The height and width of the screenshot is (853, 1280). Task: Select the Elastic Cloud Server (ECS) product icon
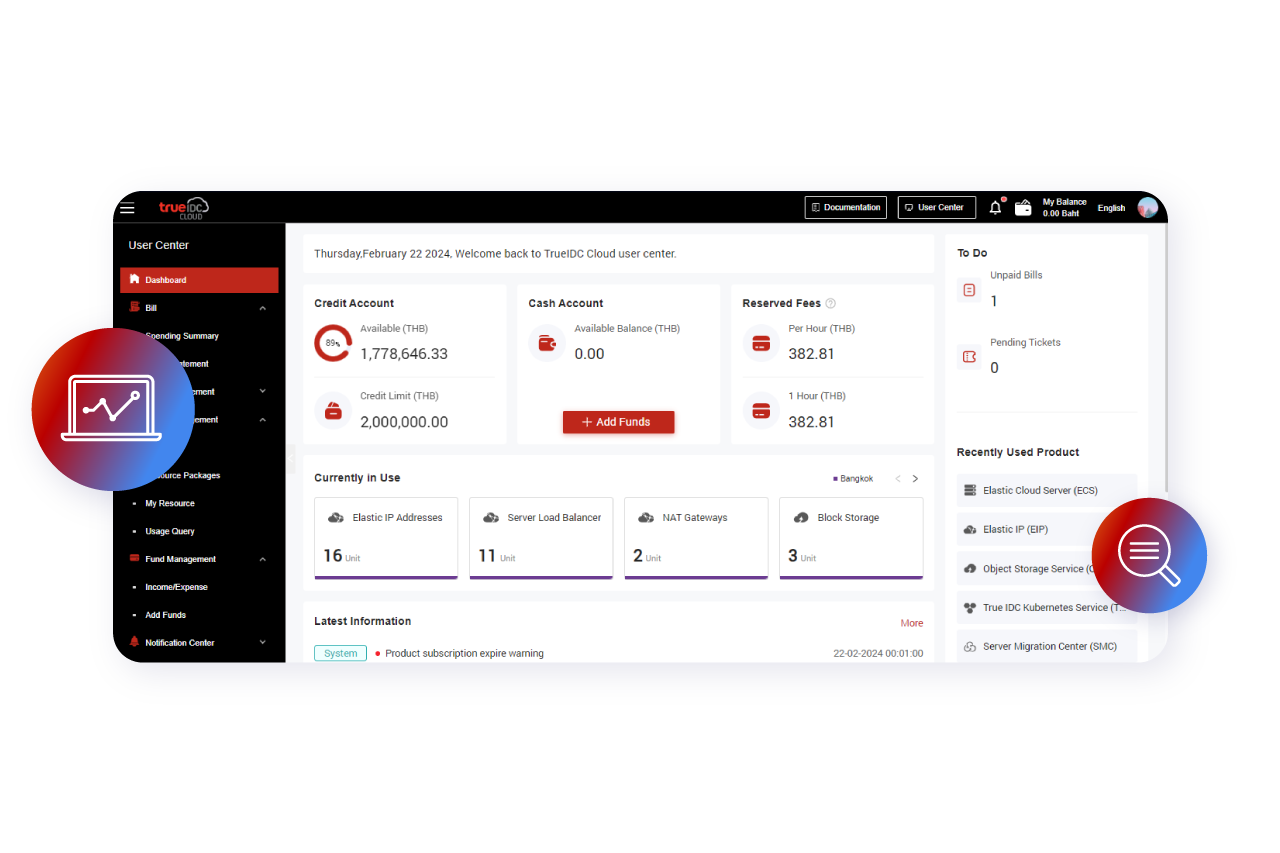pyautogui.click(x=969, y=490)
